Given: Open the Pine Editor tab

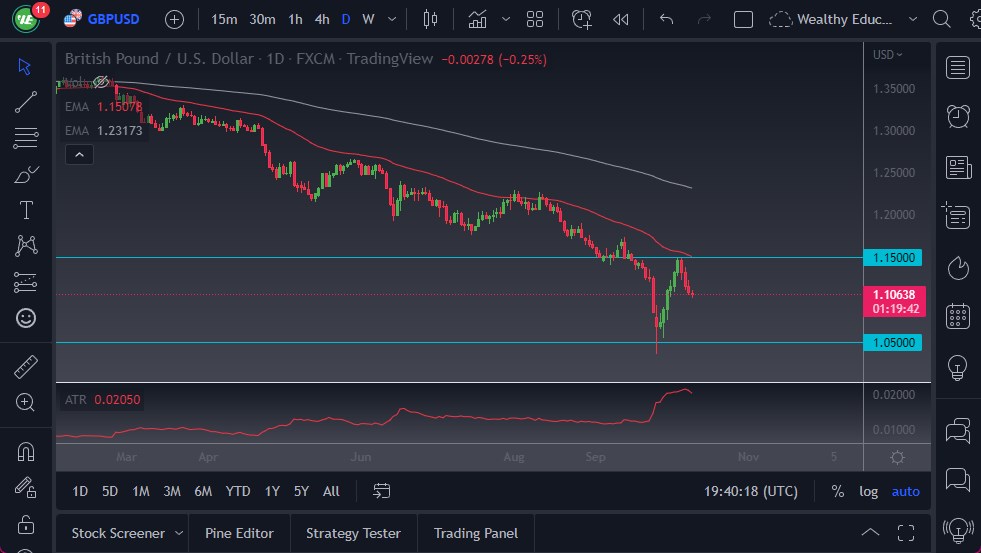Looking at the screenshot, I should (x=239, y=533).
